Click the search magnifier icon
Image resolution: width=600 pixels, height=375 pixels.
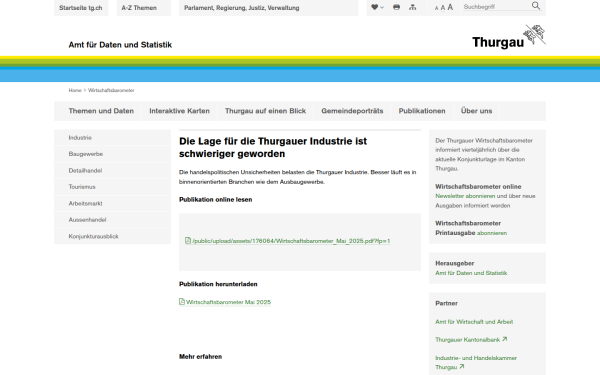[536, 6]
